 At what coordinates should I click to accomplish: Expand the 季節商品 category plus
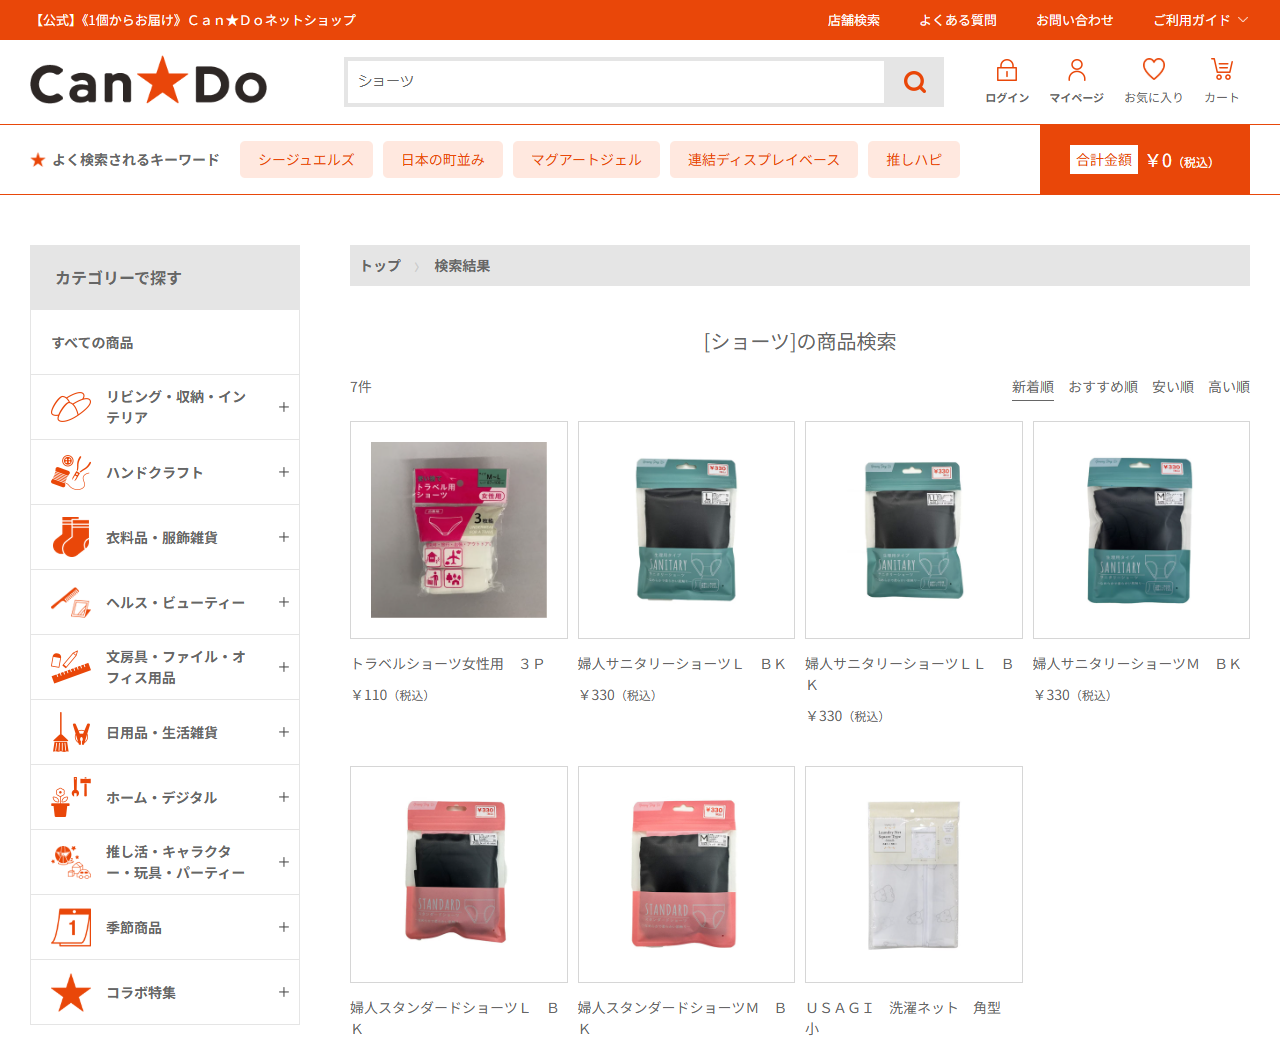tap(284, 927)
